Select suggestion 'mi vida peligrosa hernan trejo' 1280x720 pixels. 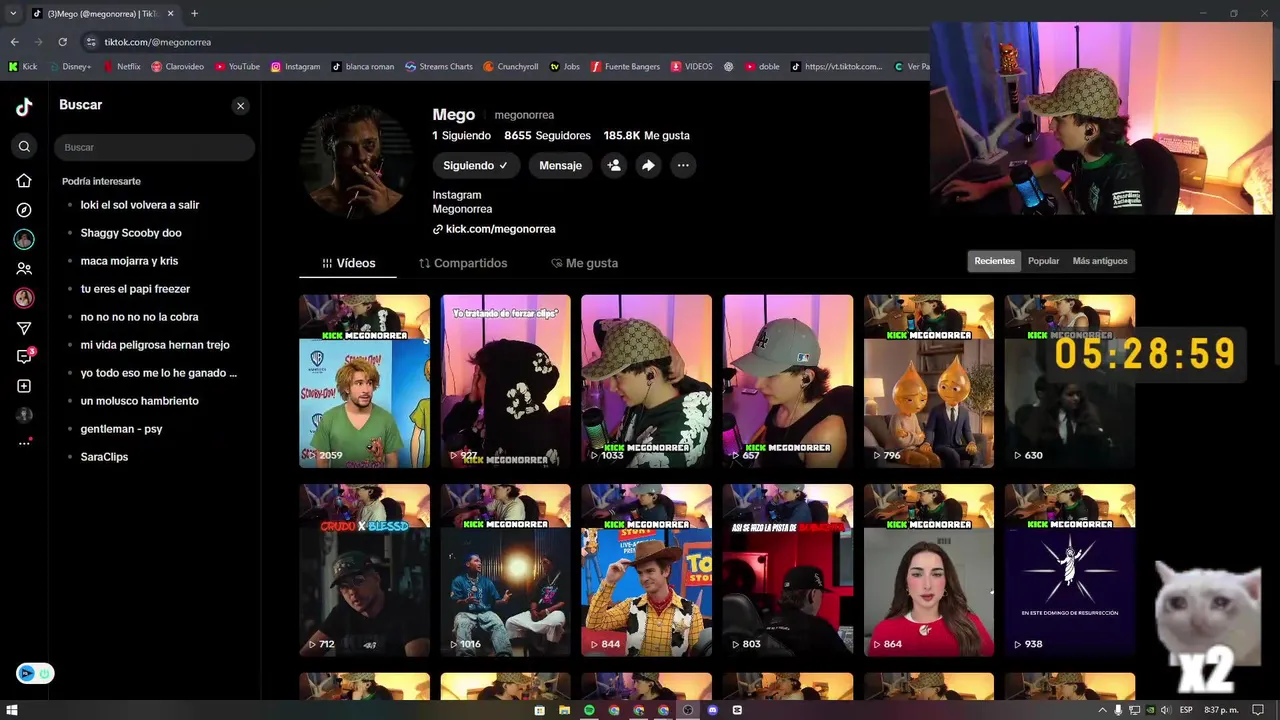tap(155, 345)
